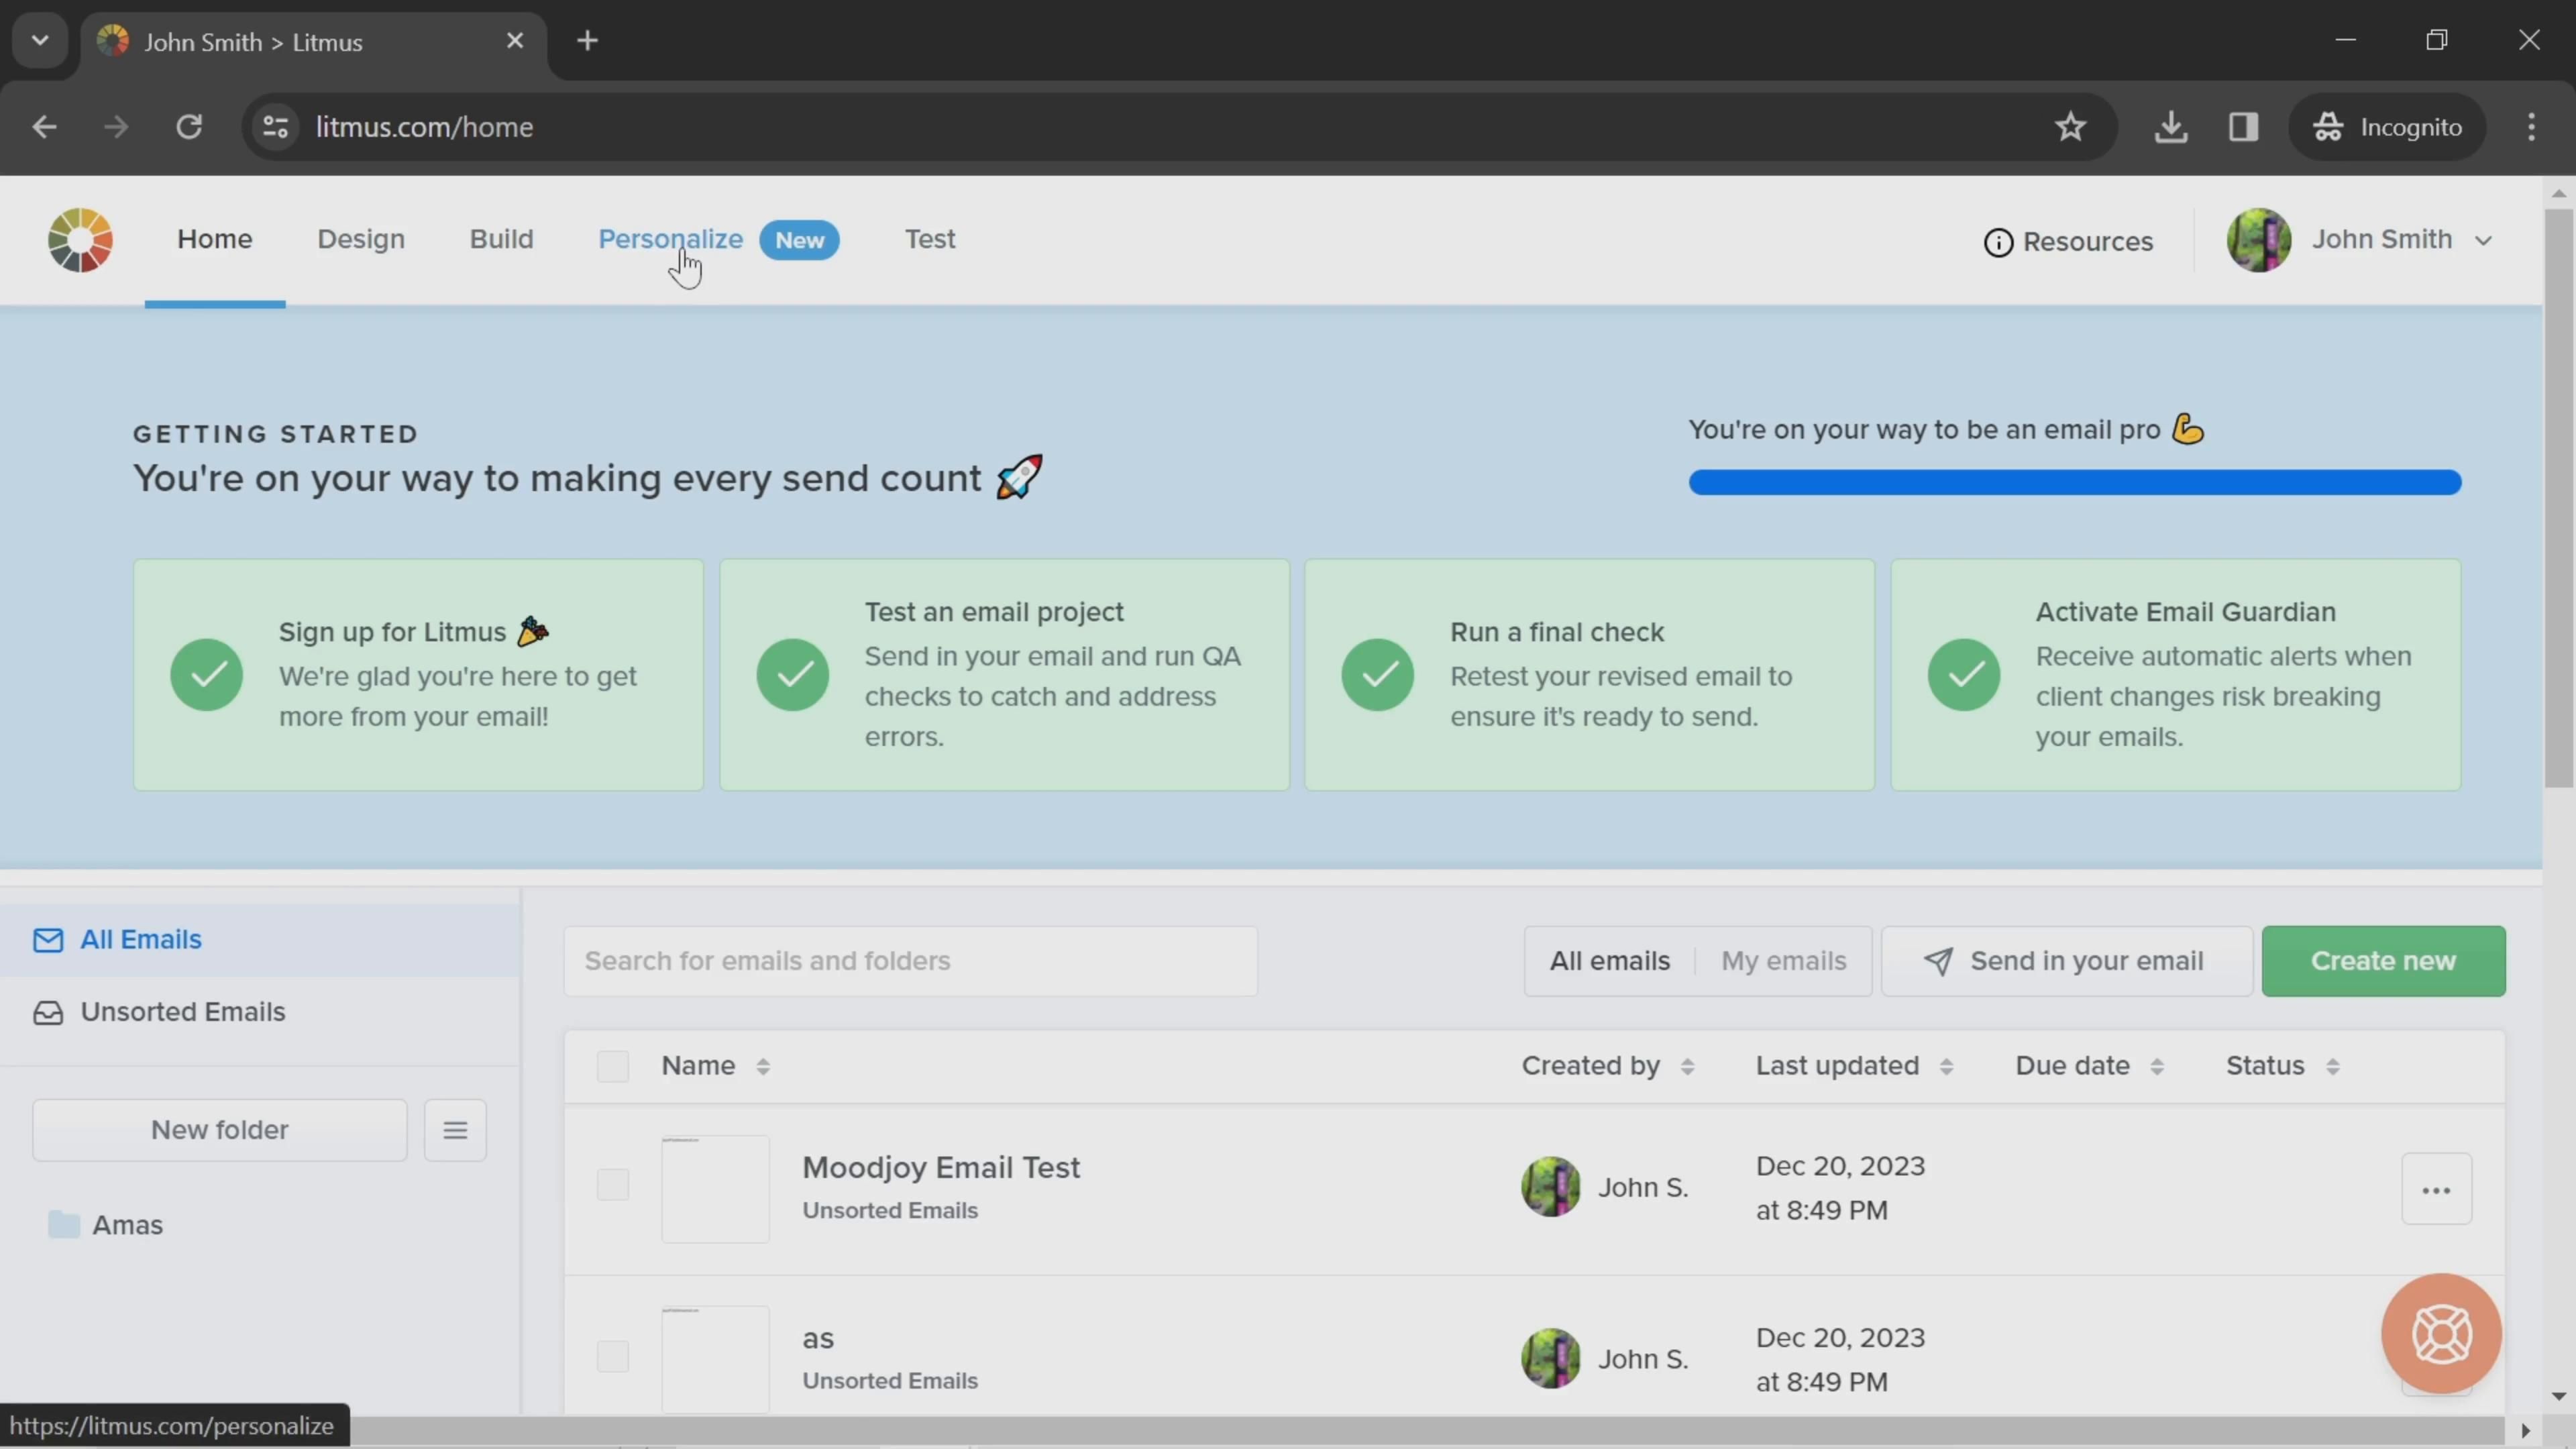This screenshot has height=1449, width=2576.
Task: Open more actions for Moodjoy Email Test
Action: [x=2436, y=1189]
